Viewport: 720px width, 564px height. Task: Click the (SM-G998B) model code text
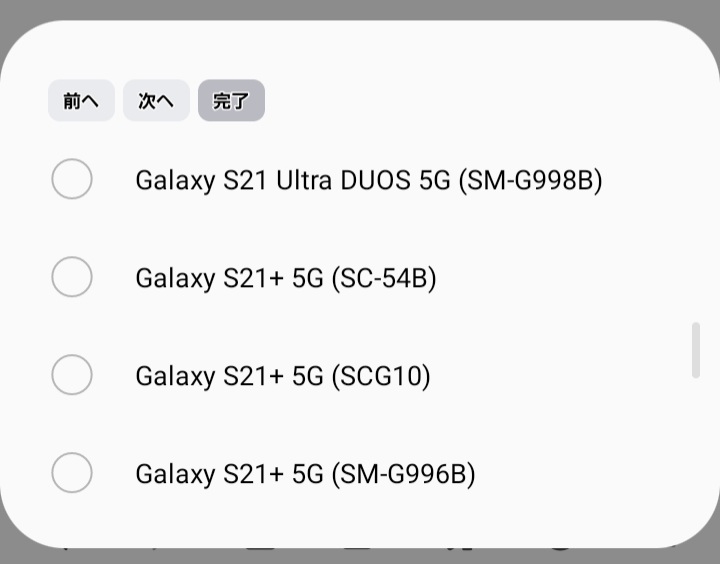[x=530, y=180]
